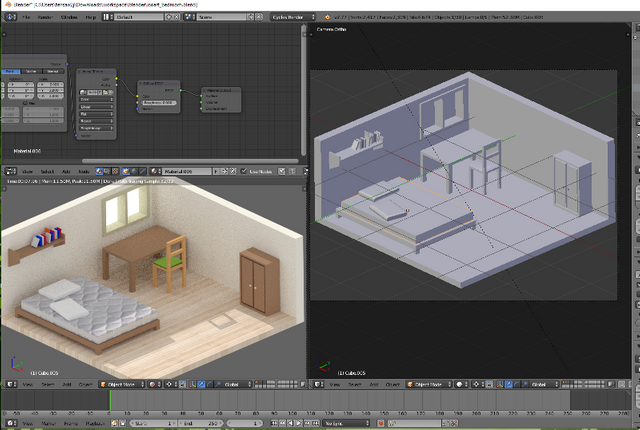
Task: Open Global orientation dropdown in camera viewport
Action: [x=543, y=384]
